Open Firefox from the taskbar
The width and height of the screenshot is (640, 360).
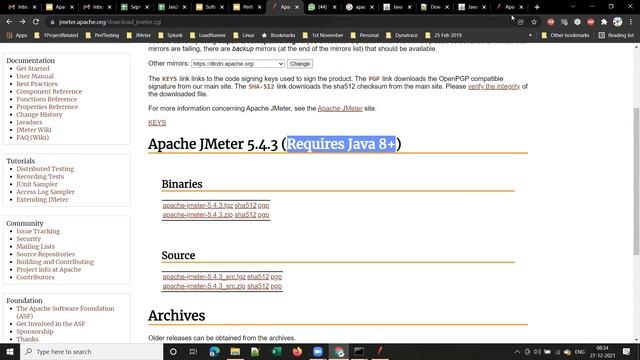tap(297, 351)
